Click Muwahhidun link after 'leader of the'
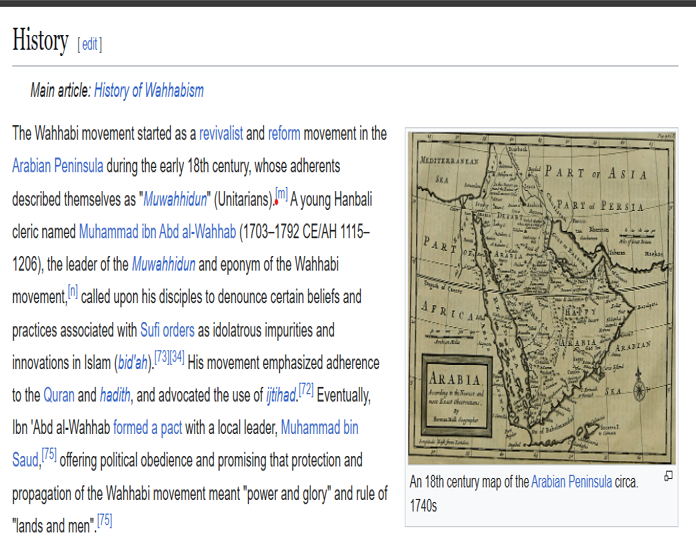The height and width of the screenshot is (541, 696). click(x=164, y=265)
